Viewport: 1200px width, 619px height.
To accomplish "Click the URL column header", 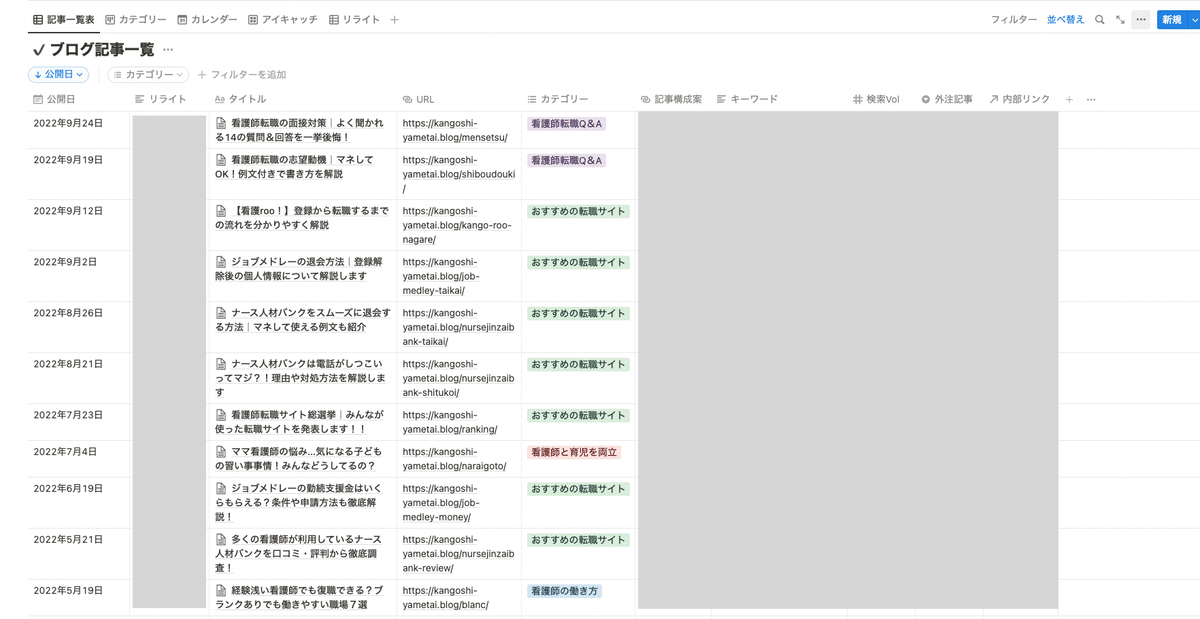I will tap(418, 99).
